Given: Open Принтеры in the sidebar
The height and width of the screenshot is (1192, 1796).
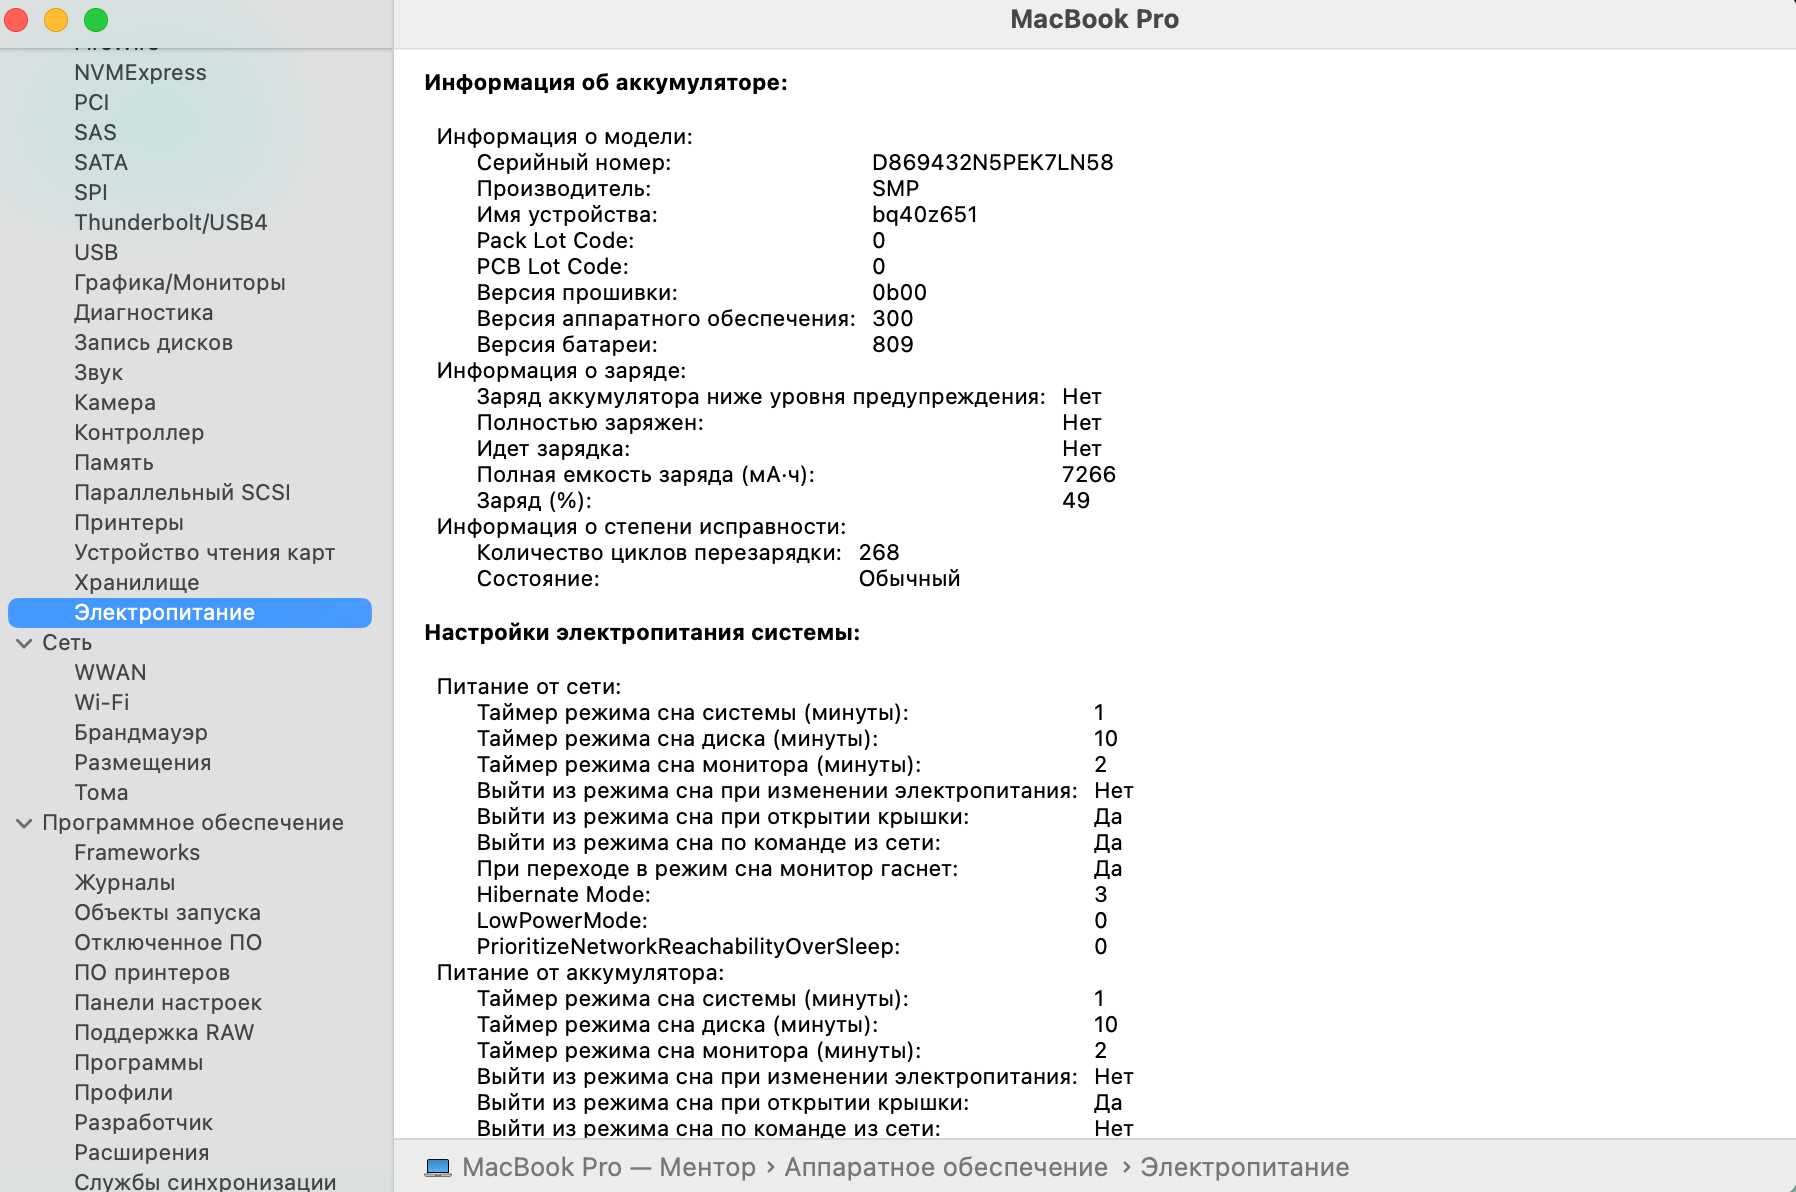Looking at the screenshot, I should pyautogui.click(x=129, y=523).
